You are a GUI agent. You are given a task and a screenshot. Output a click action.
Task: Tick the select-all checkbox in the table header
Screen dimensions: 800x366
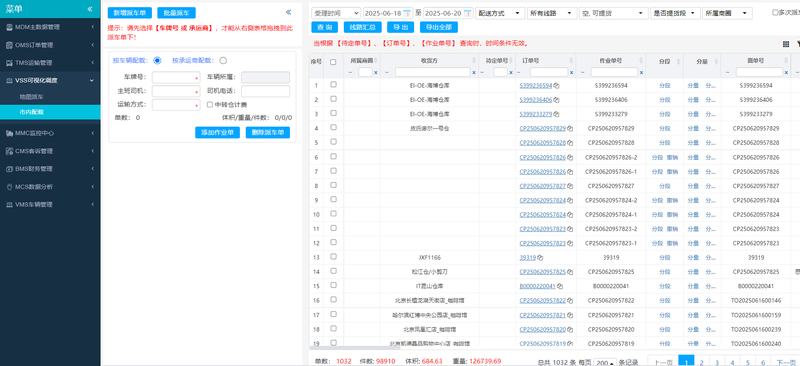point(333,62)
